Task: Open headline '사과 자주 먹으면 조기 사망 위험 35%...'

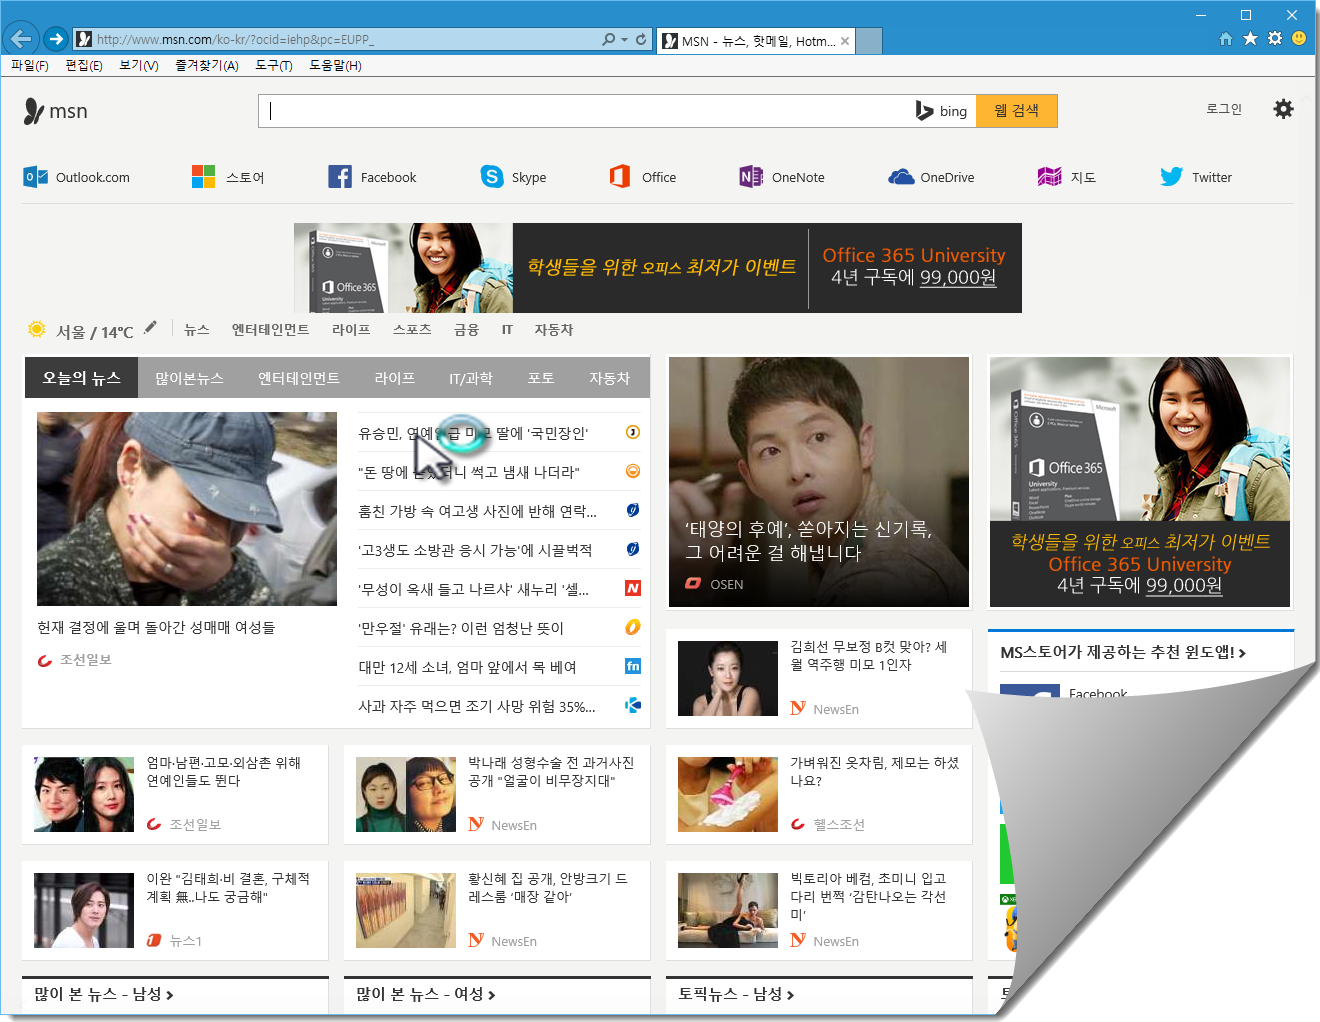Action: click(477, 706)
